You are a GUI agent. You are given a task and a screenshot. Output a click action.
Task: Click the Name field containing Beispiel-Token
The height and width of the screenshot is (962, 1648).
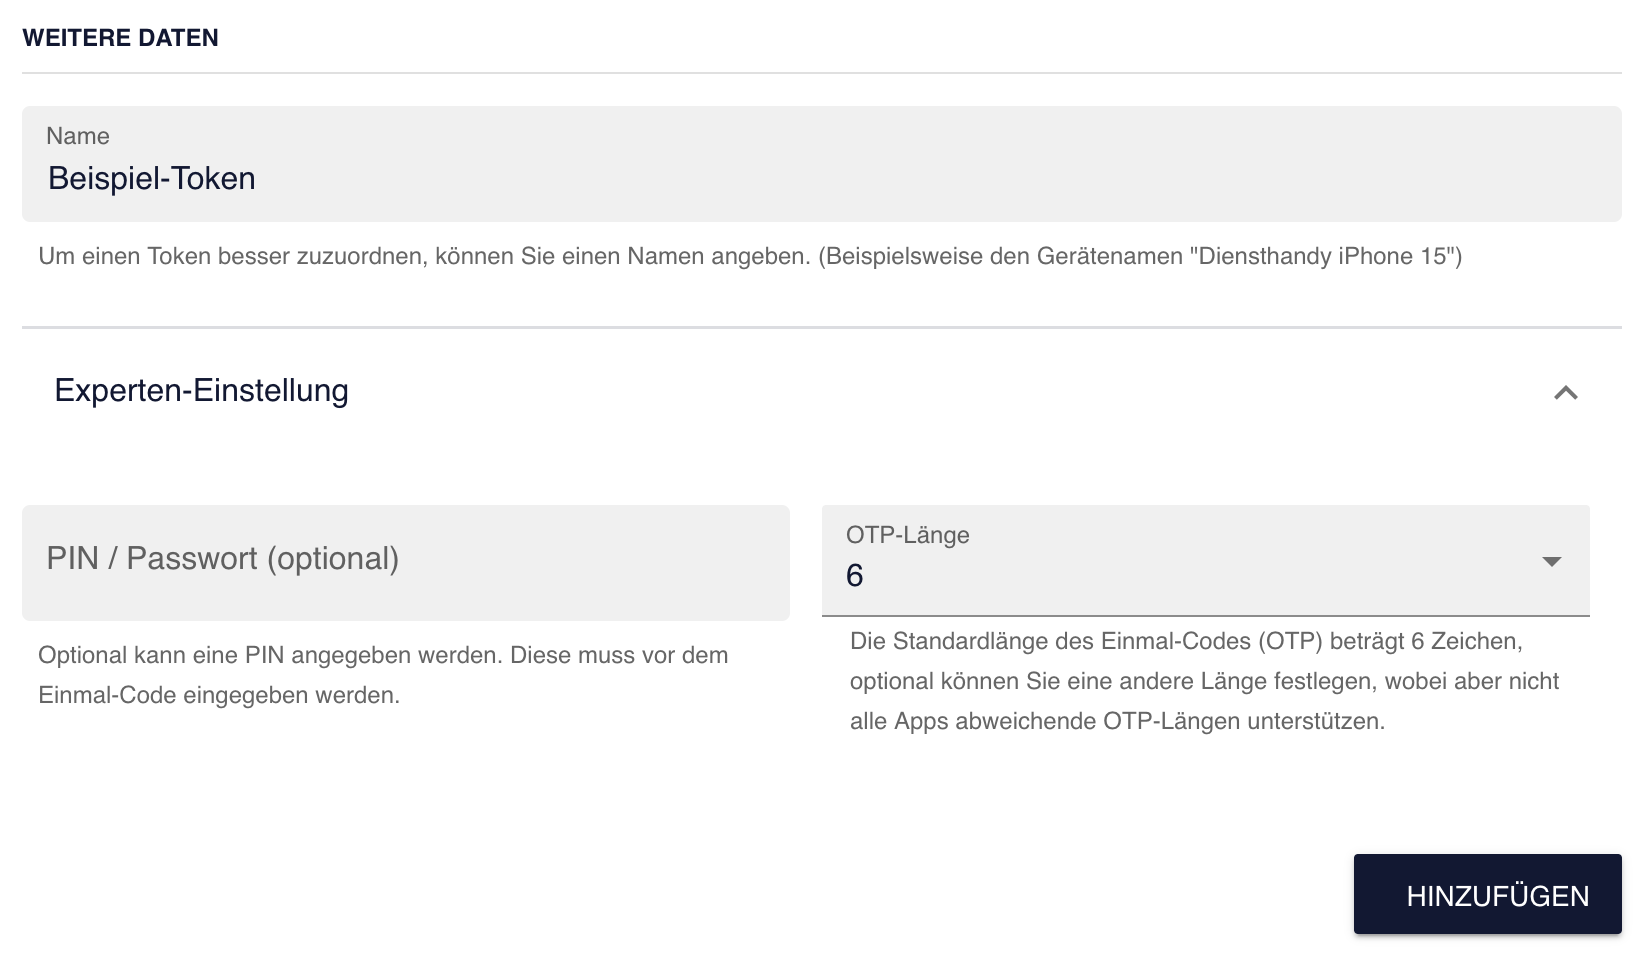pos(821,164)
